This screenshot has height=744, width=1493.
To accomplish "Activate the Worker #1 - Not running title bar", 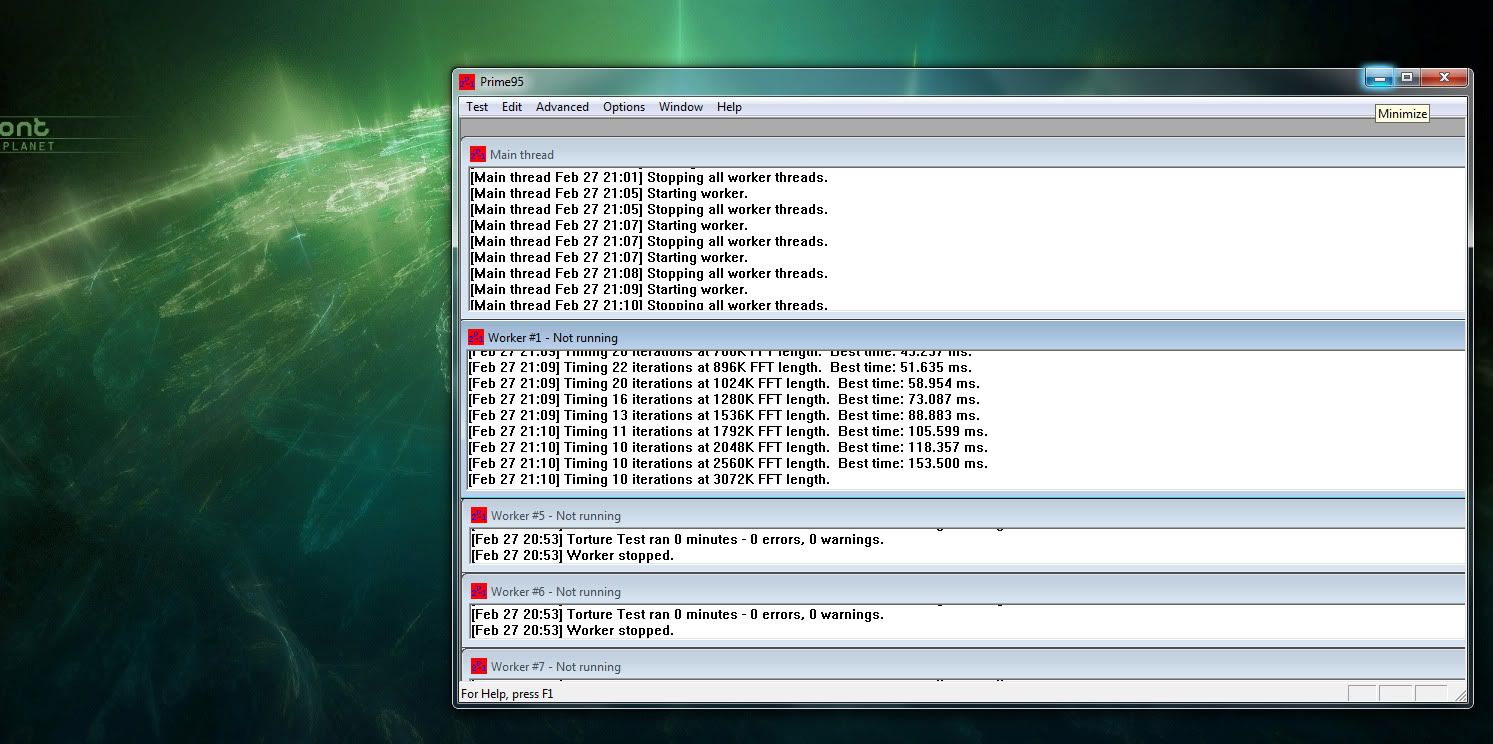I will click(x=963, y=337).
